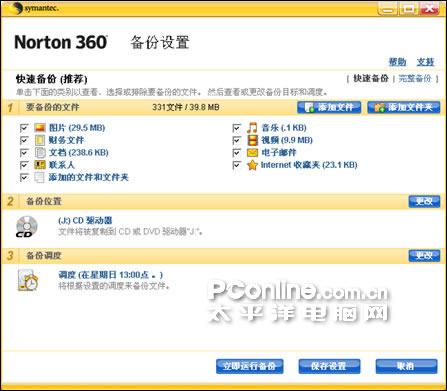Image resolution: width=447 pixels, height=391 pixels.
Task: Uncheck 添加的文件和文件夹 checkbox
Action: [x=24, y=177]
